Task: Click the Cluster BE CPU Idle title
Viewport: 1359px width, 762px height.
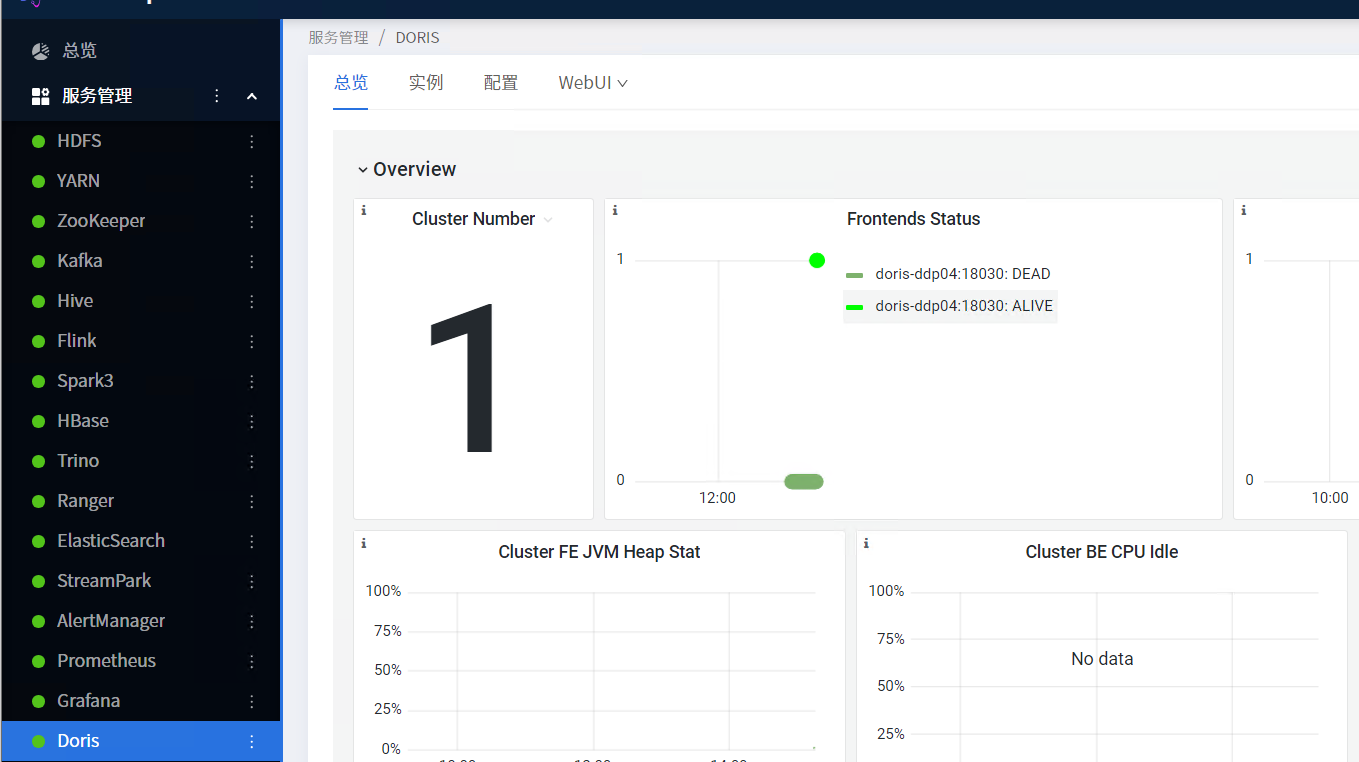Action: pos(1101,552)
